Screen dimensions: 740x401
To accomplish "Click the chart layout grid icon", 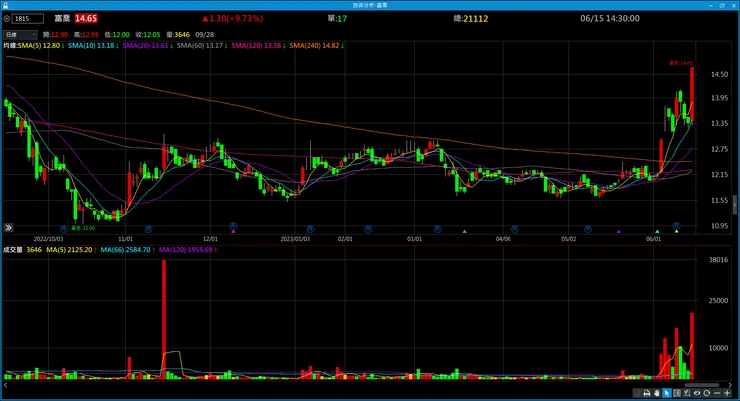I will coord(677,393).
